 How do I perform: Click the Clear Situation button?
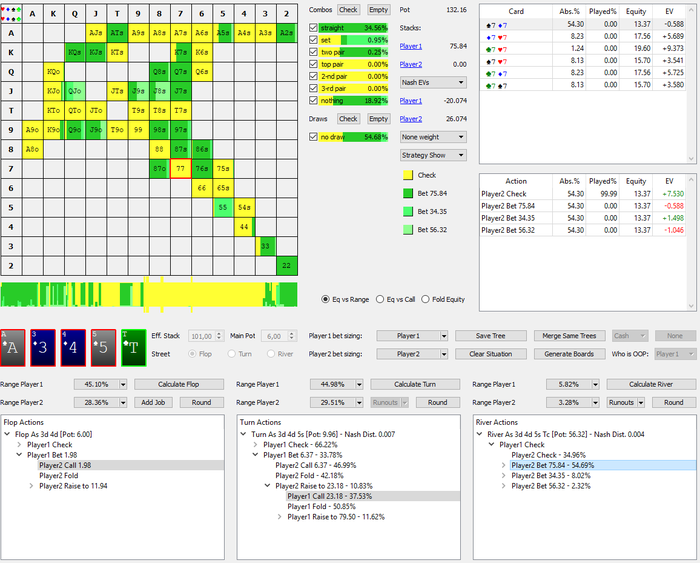[x=491, y=354]
